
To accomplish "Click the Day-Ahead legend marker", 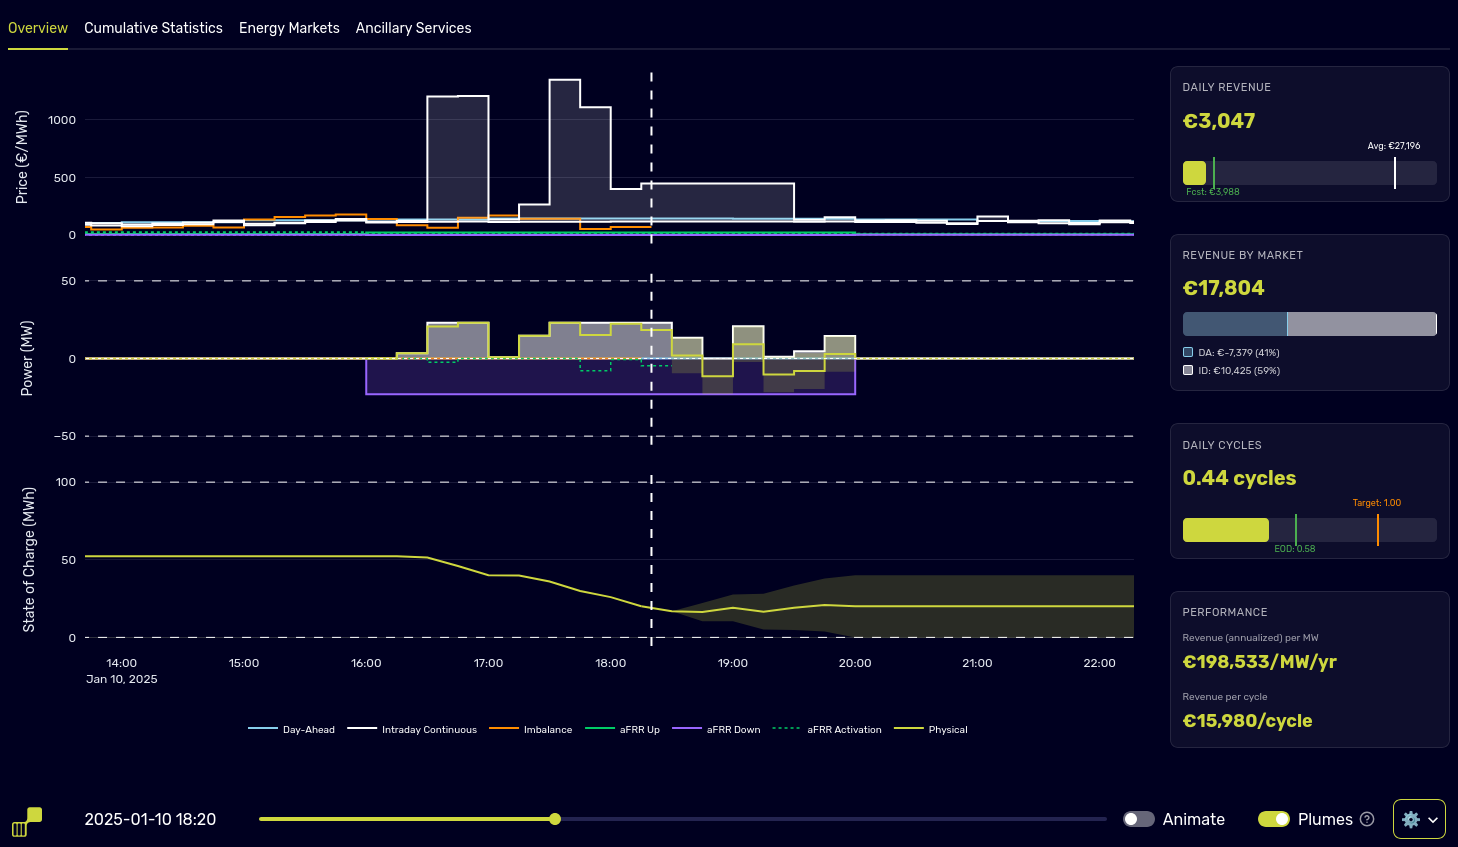I will click(x=261, y=729).
